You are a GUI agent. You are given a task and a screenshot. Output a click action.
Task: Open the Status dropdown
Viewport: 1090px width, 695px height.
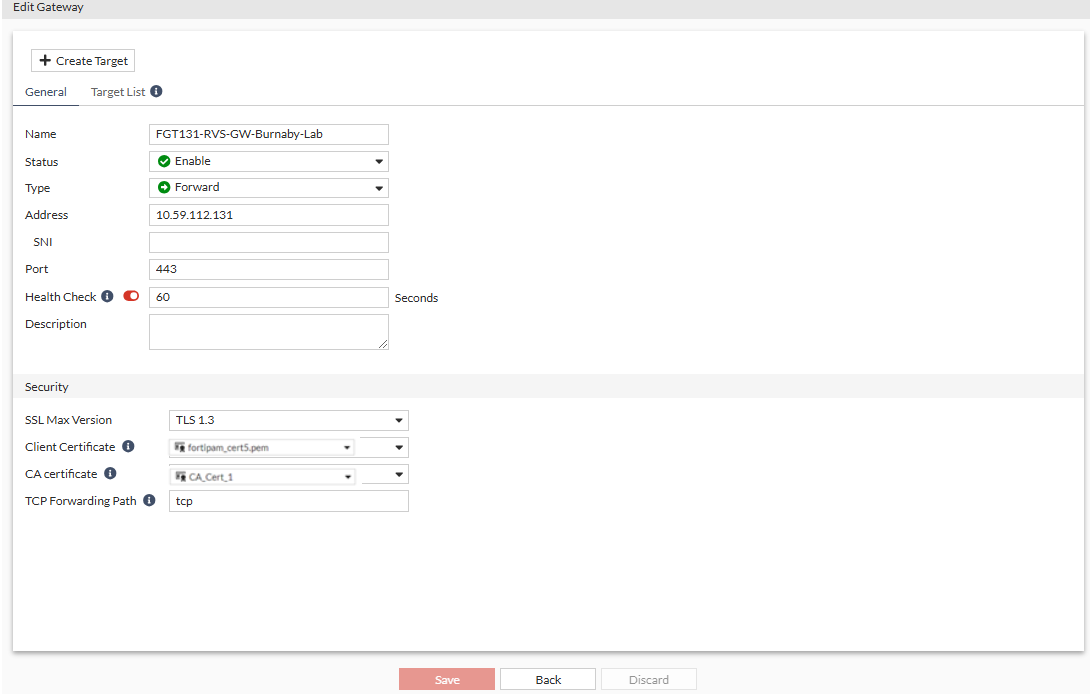[x=379, y=161]
